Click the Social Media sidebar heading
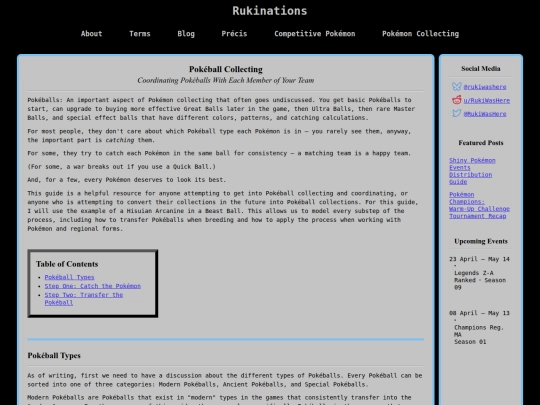 (481, 69)
